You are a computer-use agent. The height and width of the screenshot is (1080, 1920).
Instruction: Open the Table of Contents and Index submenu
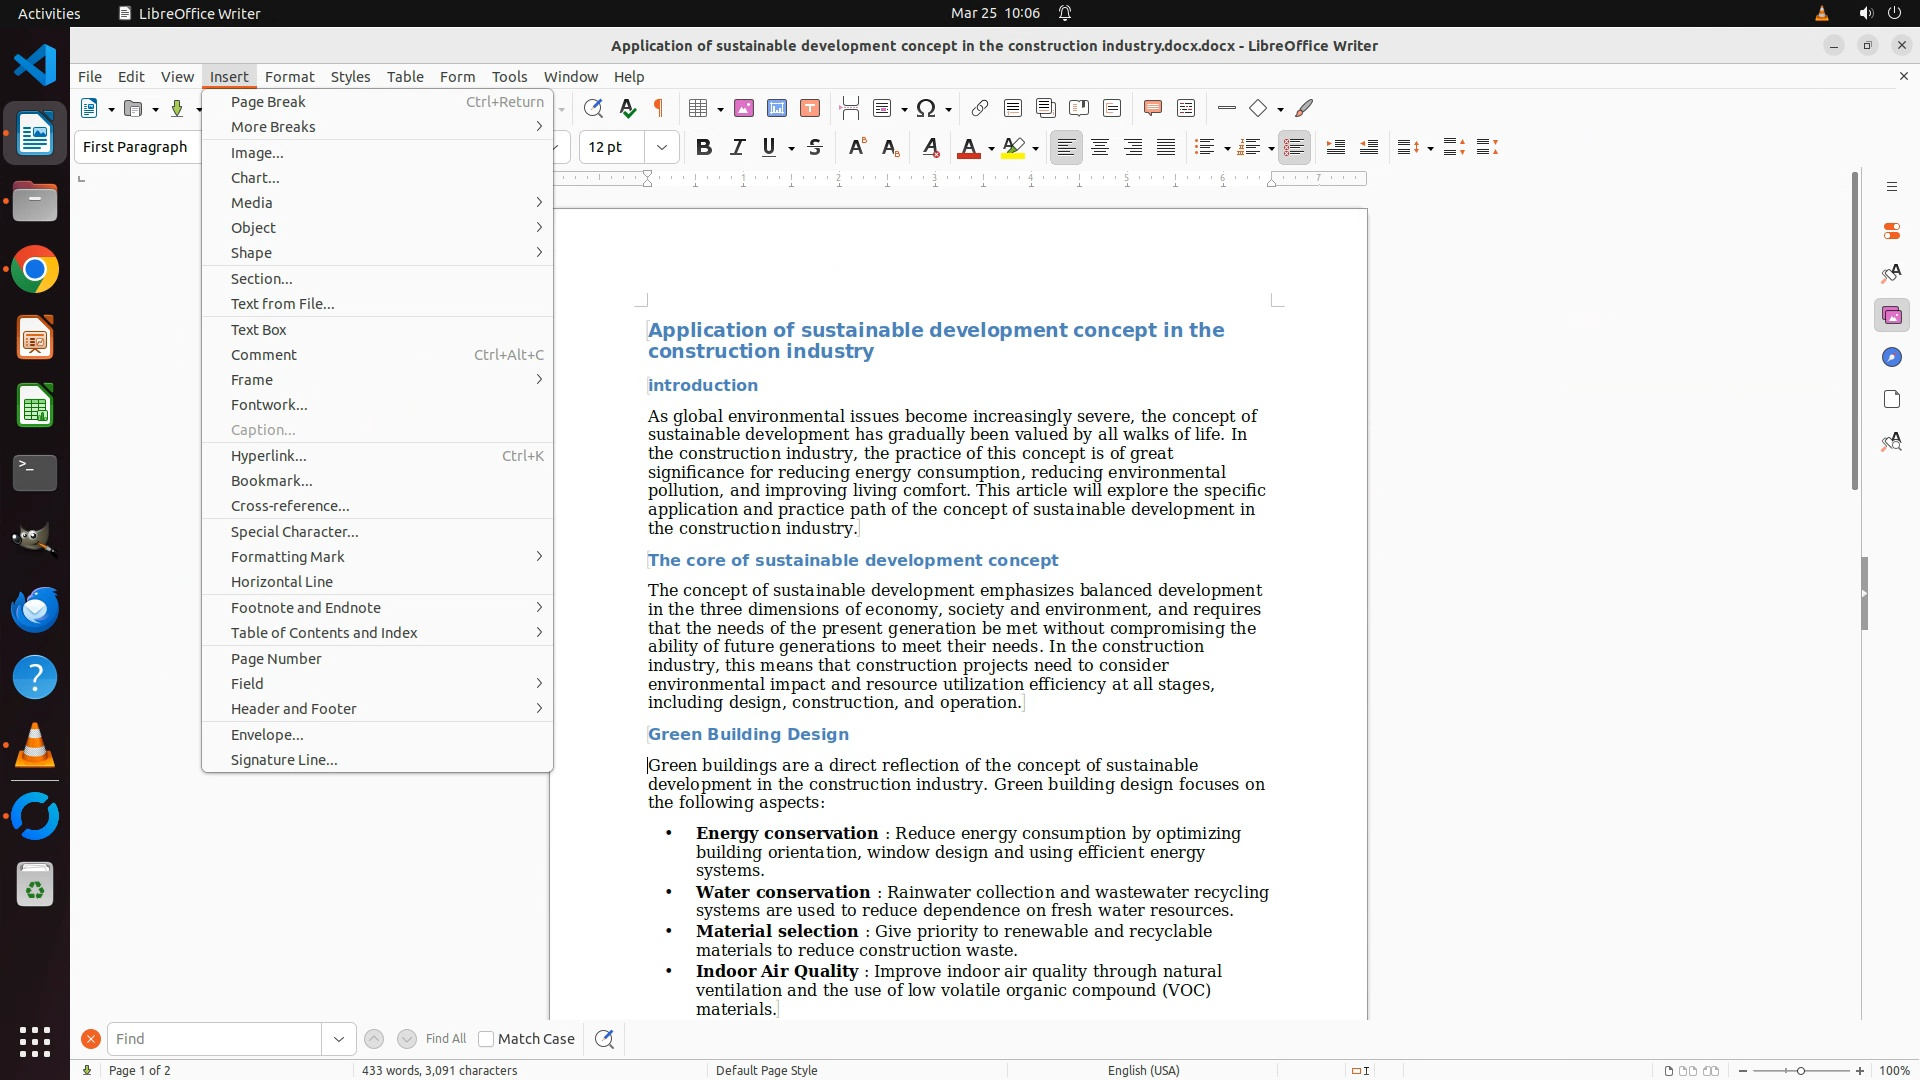324,632
